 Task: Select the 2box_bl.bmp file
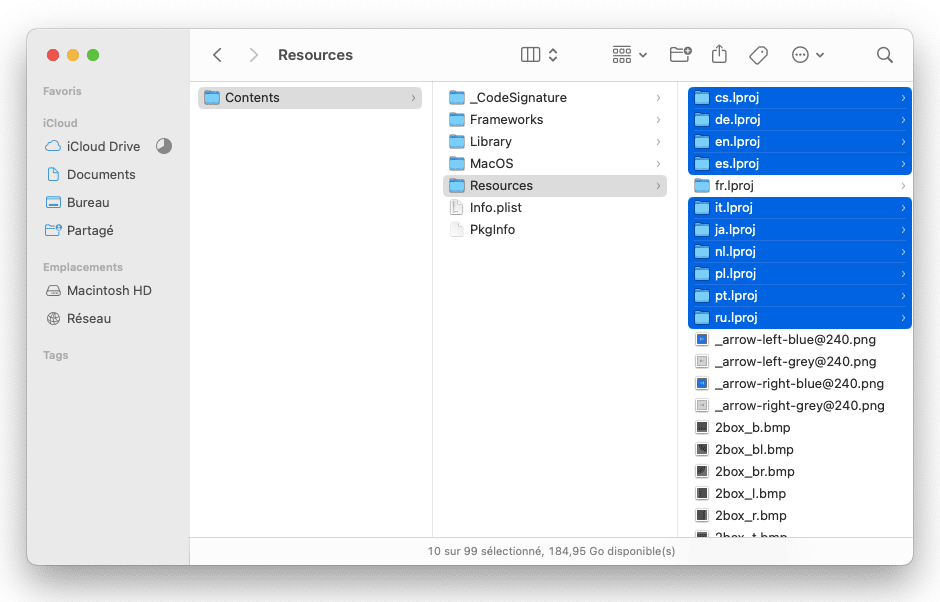point(800,450)
